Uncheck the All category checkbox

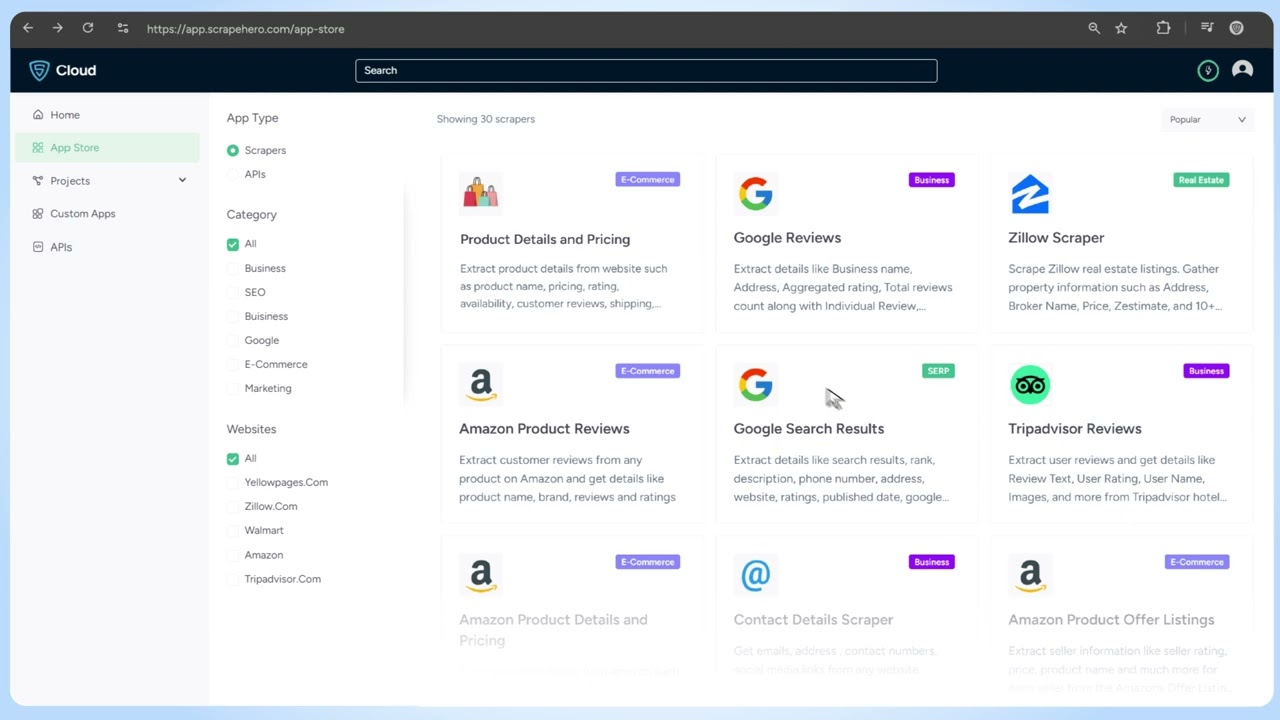233,244
